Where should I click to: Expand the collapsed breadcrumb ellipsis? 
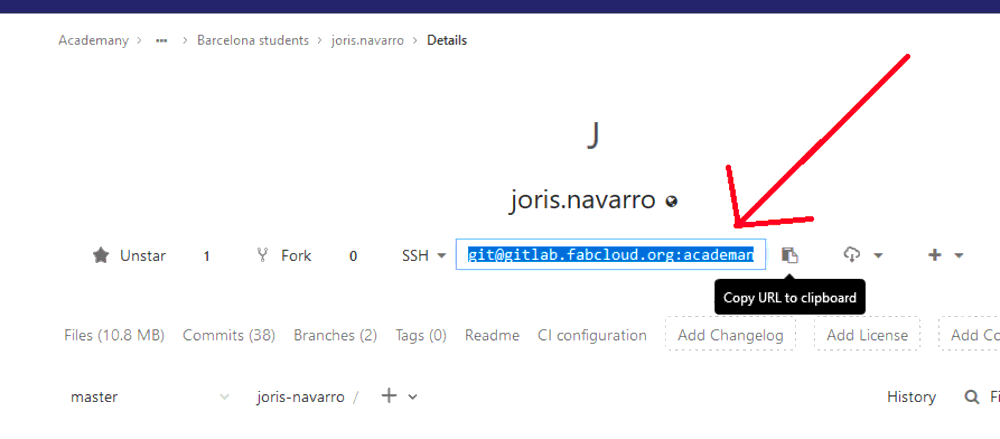click(162, 40)
